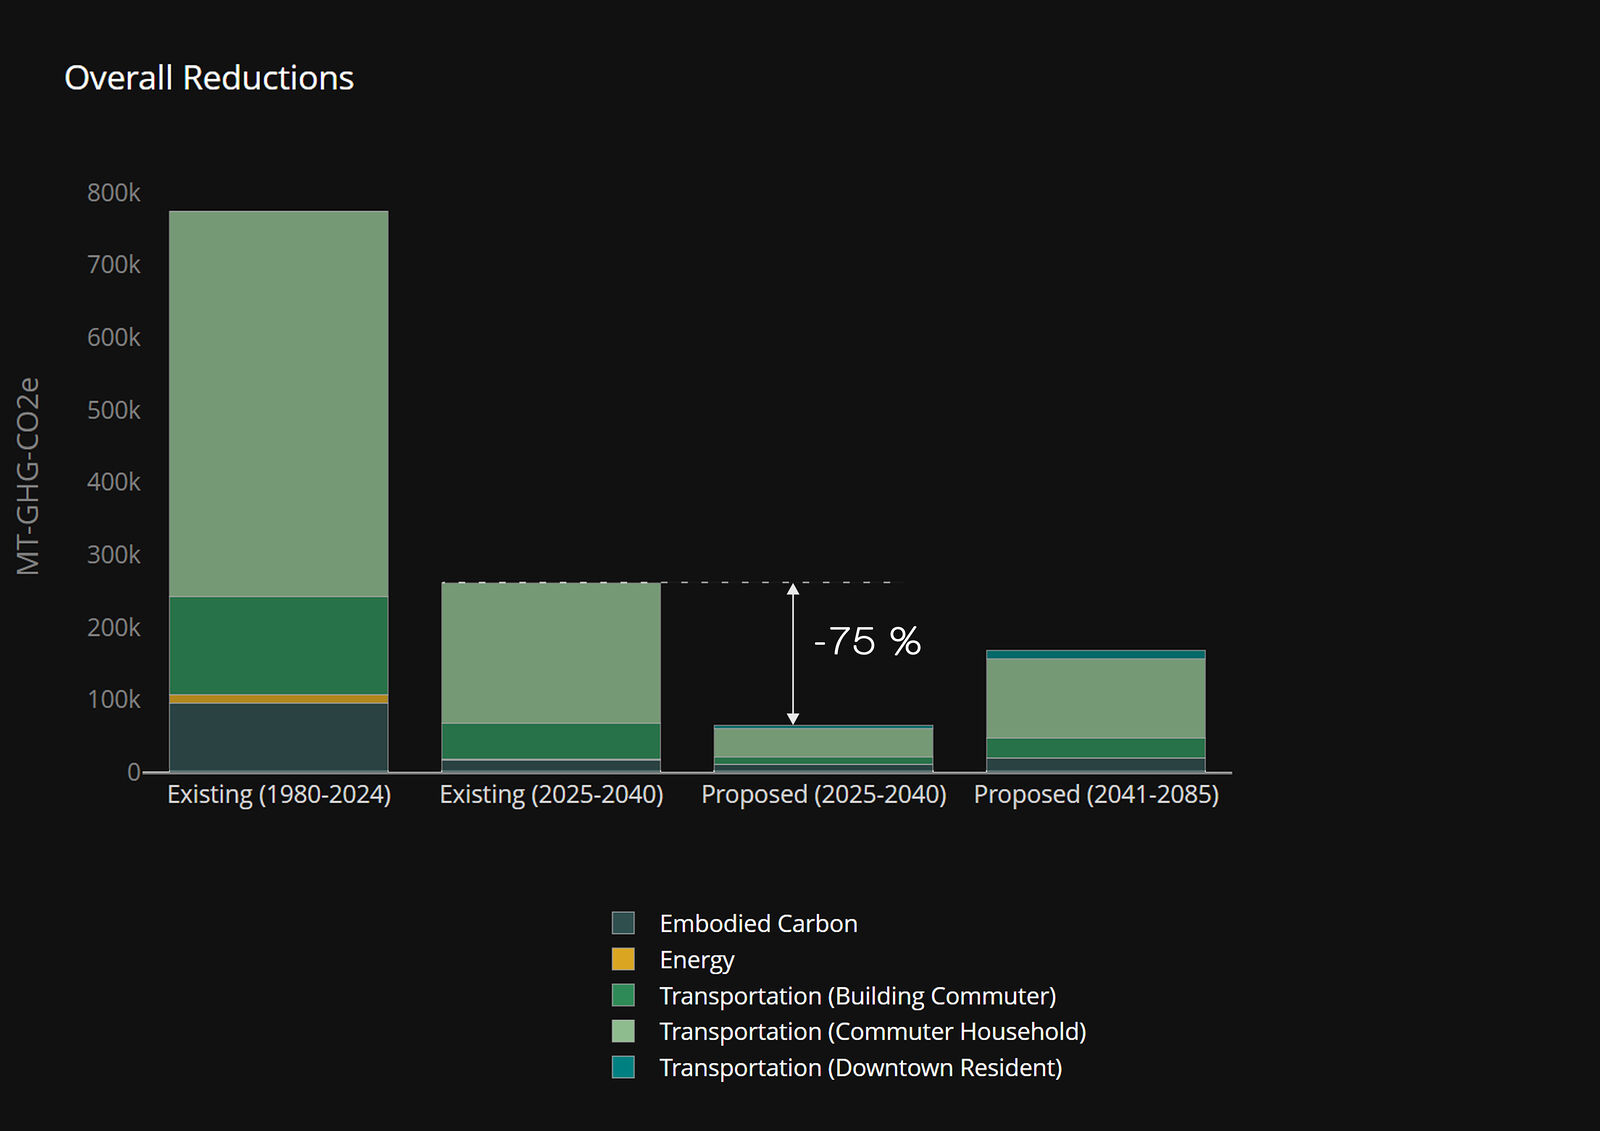
Task: Click the MT-GHG-CO2e y-axis title
Action: [x=29, y=476]
